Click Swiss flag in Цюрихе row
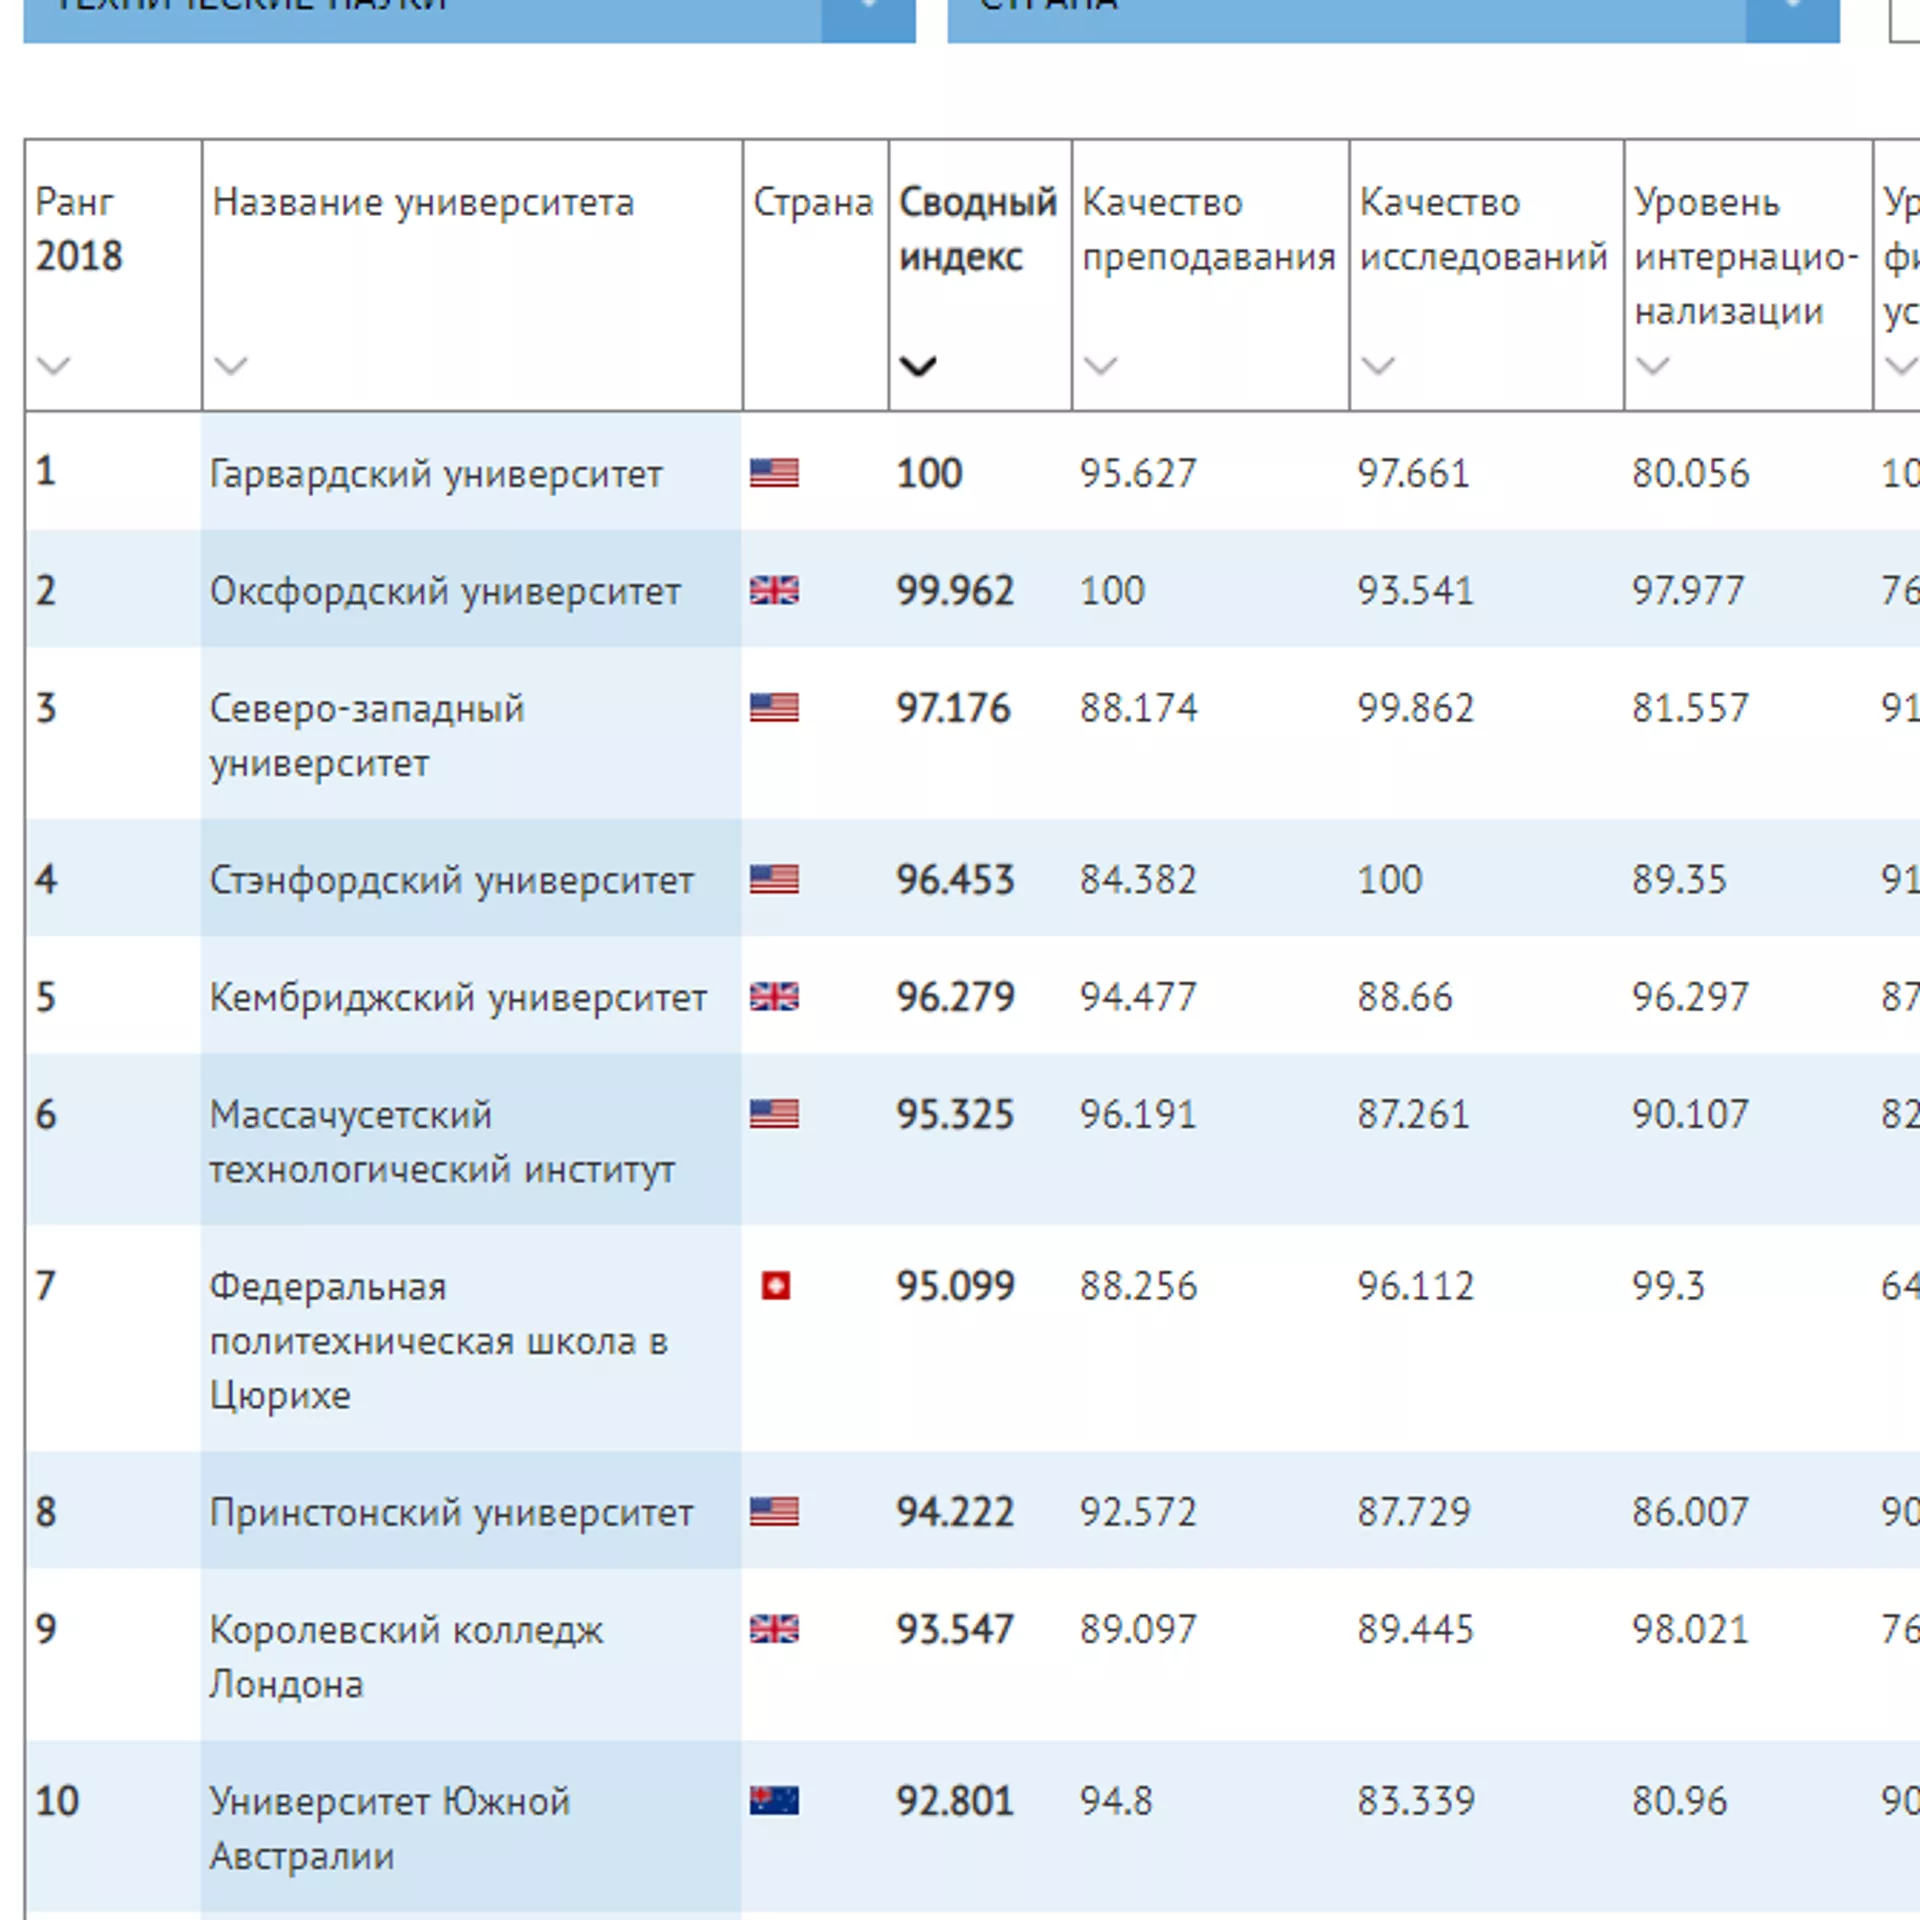The height and width of the screenshot is (1920, 1920). (776, 1285)
